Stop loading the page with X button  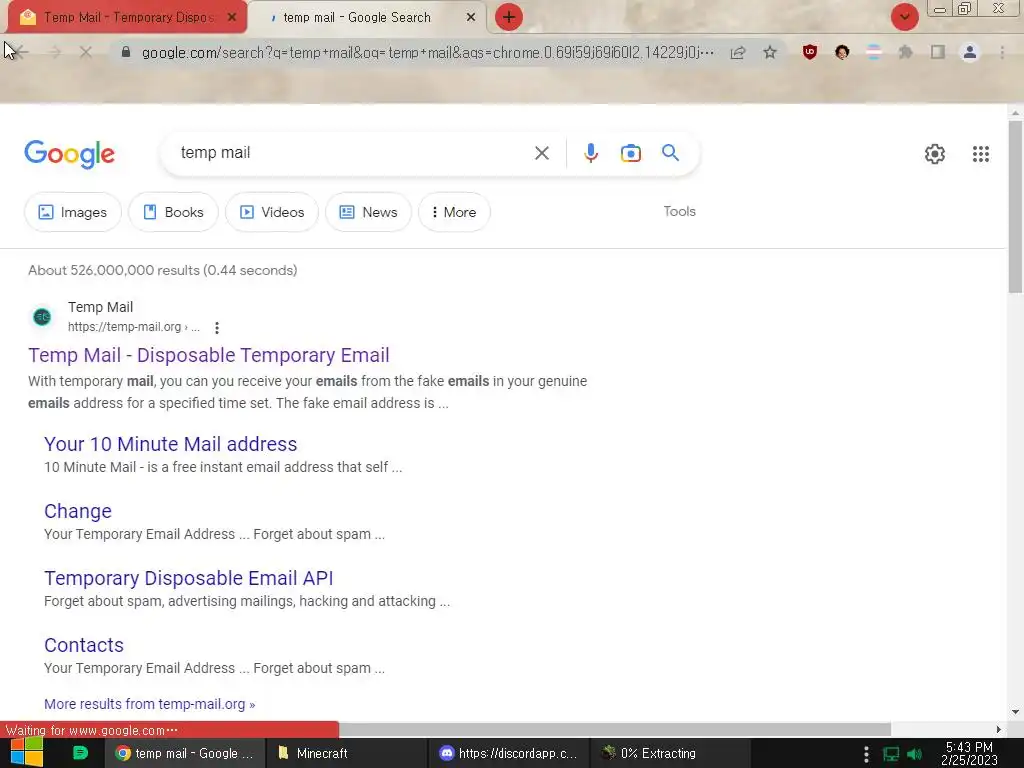coord(86,52)
